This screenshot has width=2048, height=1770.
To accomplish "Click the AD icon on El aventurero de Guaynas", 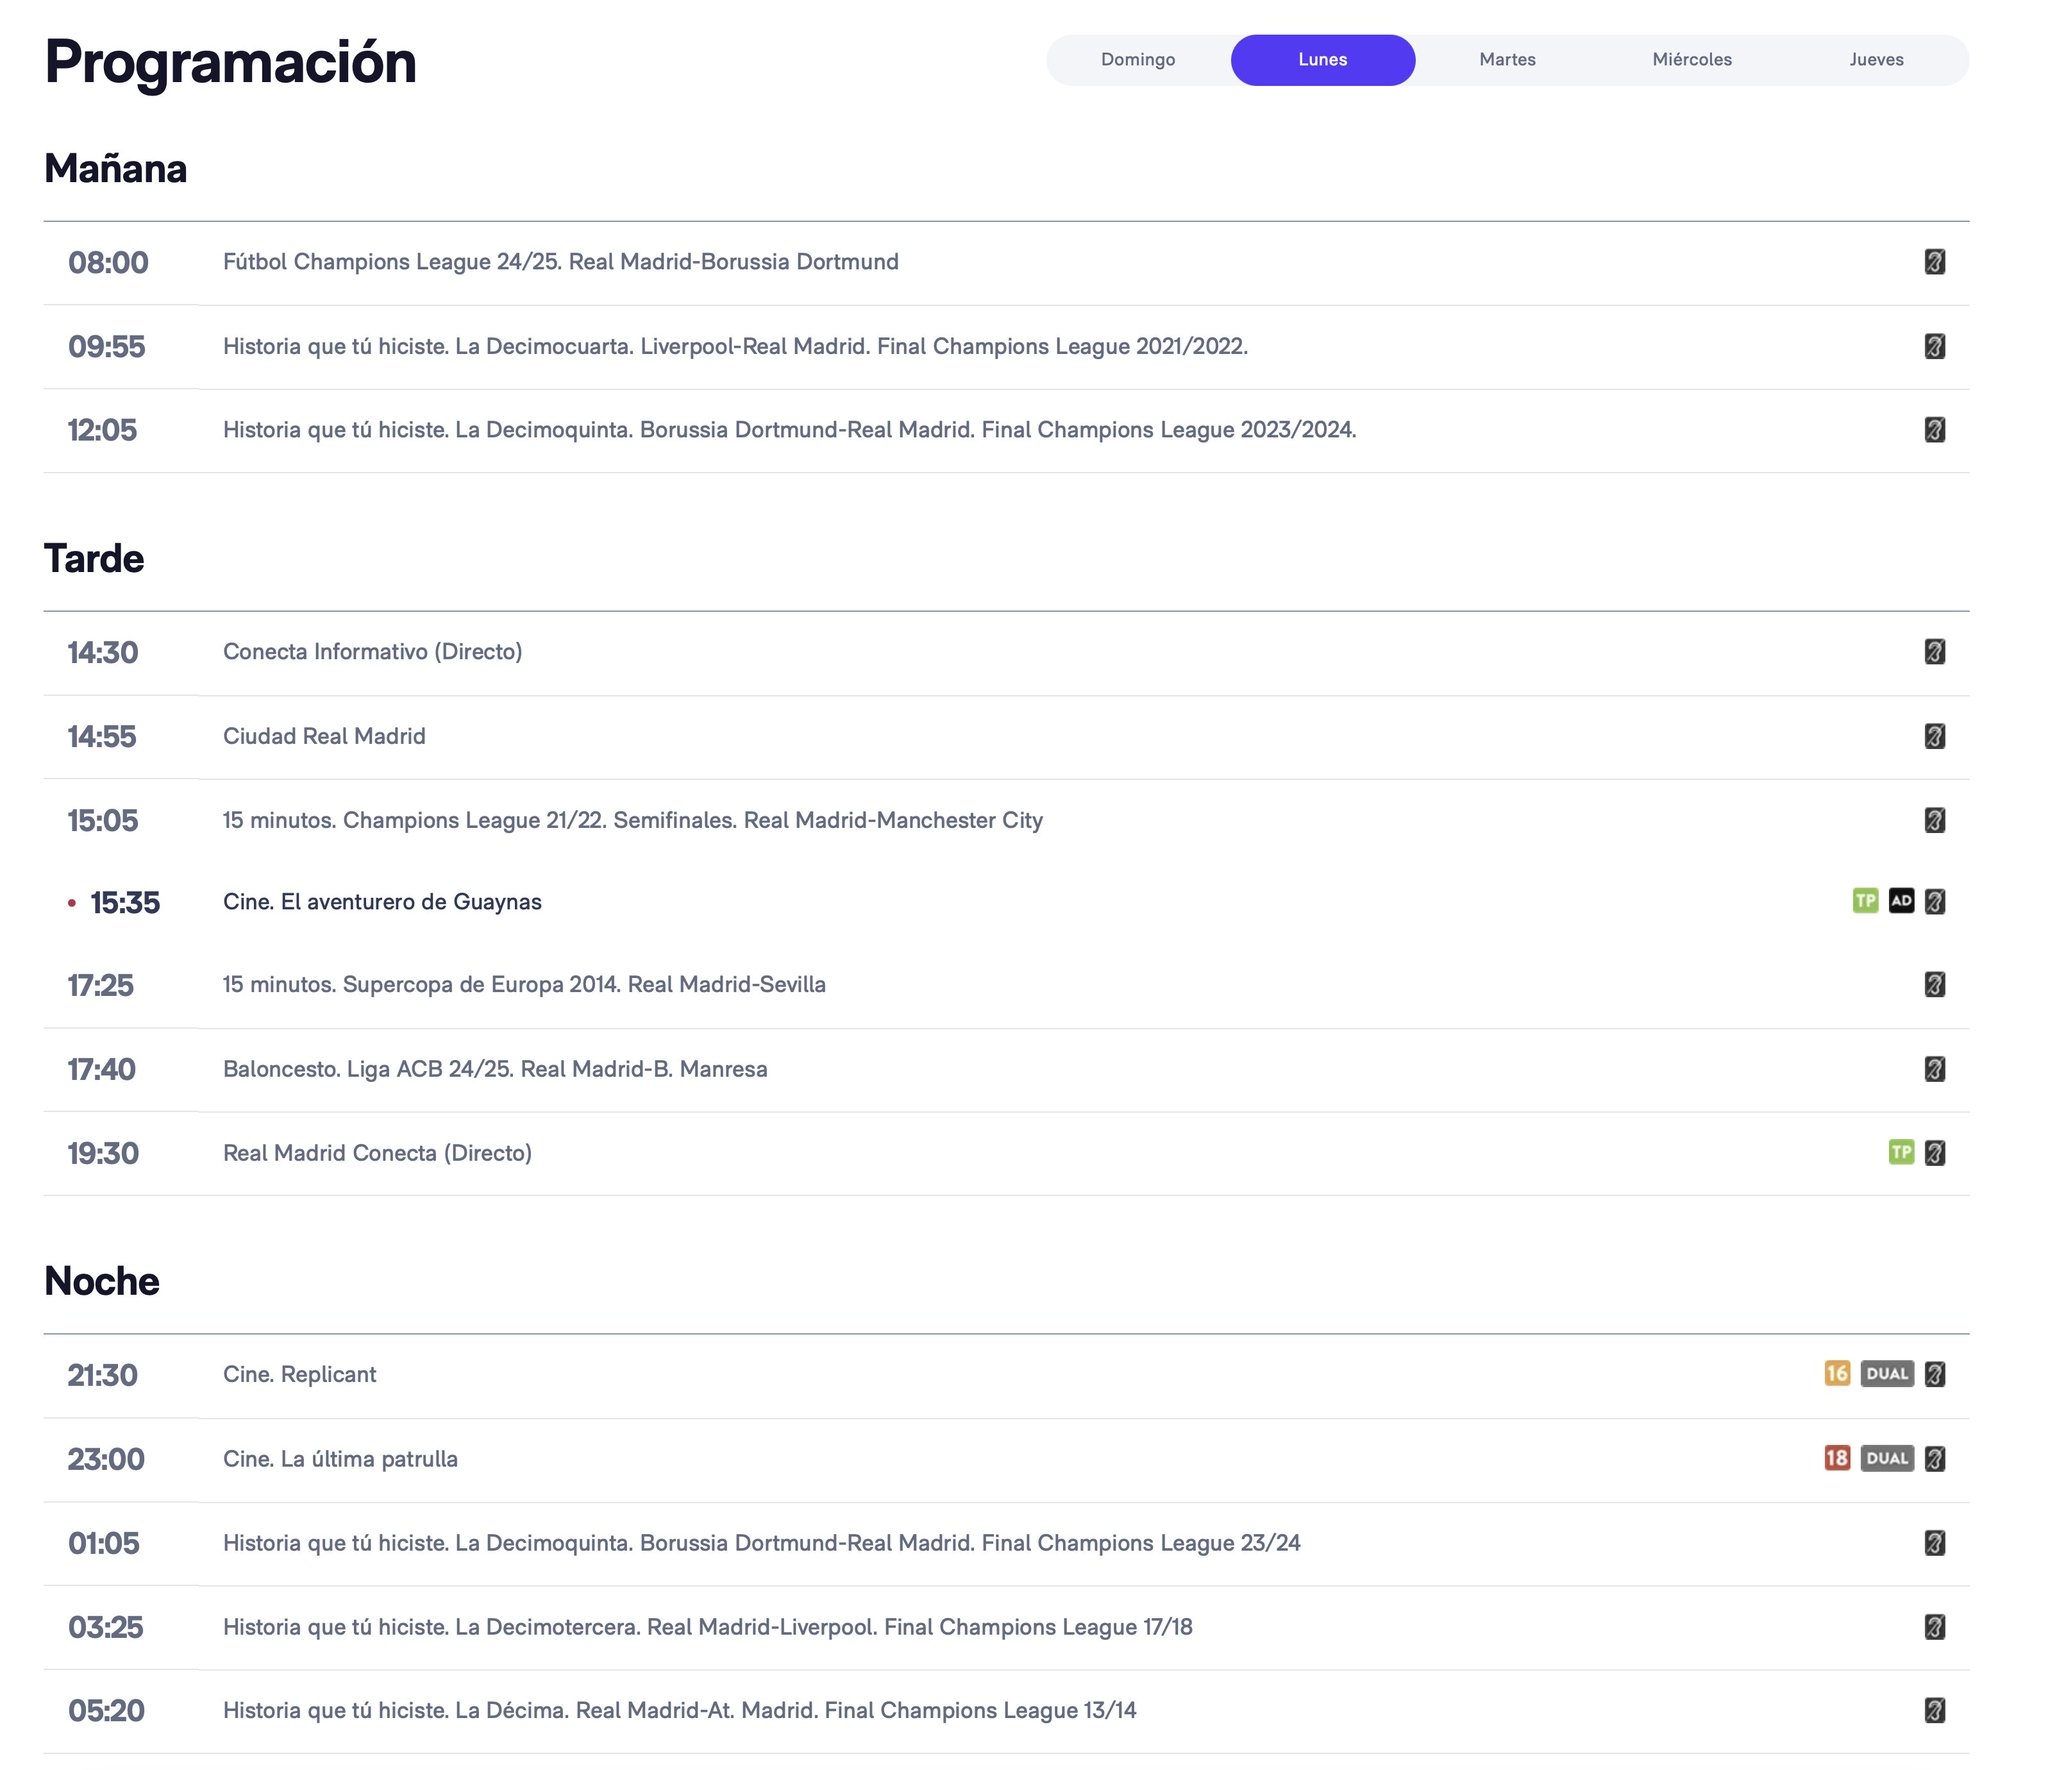I will 1900,901.
